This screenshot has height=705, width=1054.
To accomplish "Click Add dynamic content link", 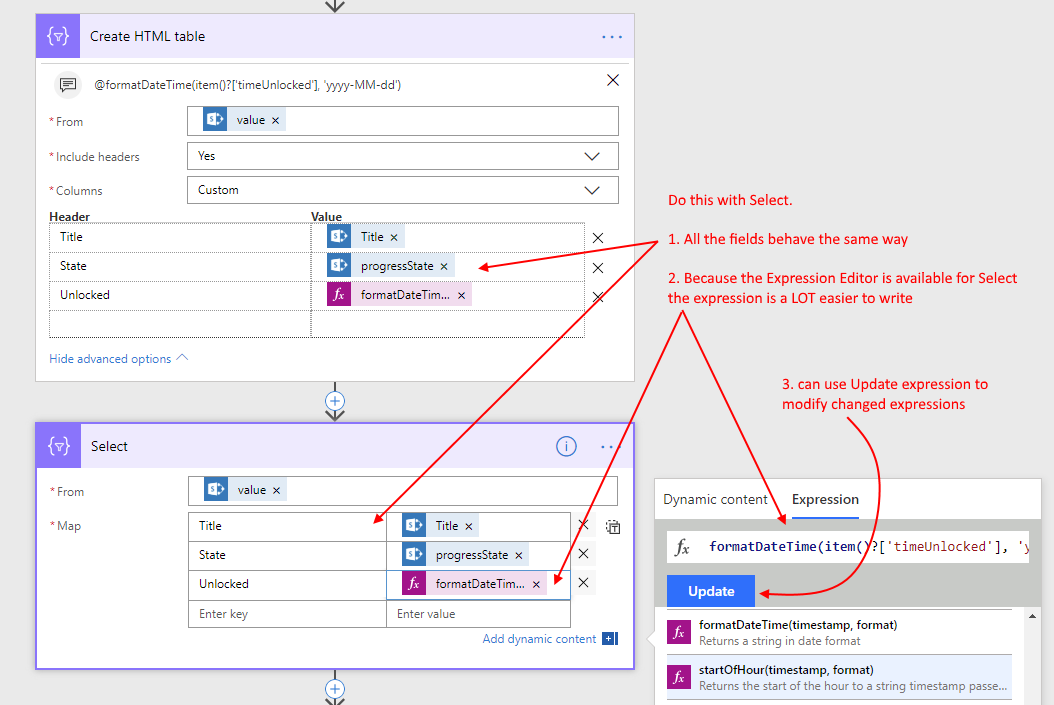I will tap(539, 639).
